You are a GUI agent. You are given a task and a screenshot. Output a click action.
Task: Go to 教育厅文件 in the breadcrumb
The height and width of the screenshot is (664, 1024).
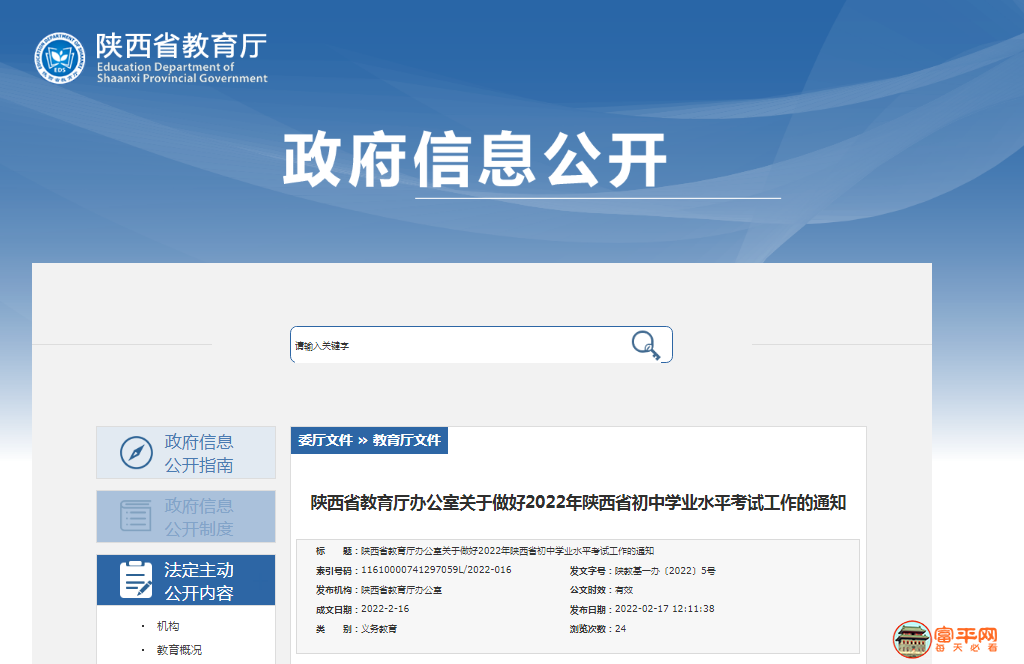[x=406, y=440]
